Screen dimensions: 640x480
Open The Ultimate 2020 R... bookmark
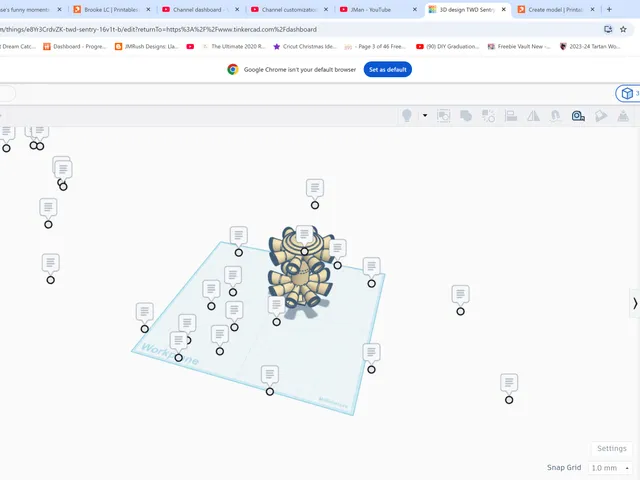click(x=233, y=47)
